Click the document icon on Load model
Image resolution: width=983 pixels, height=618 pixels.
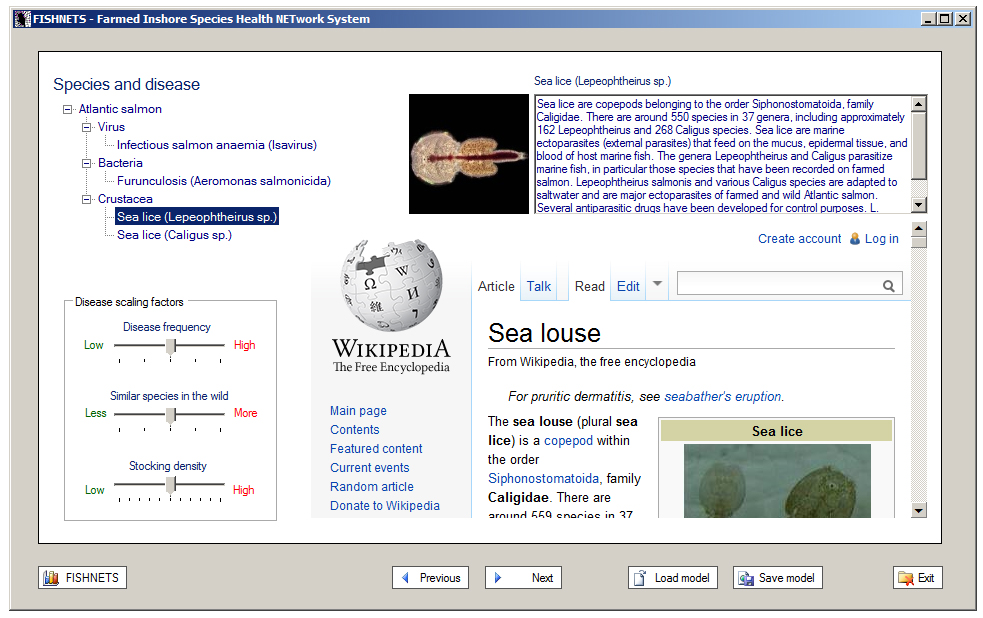tap(639, 578)
